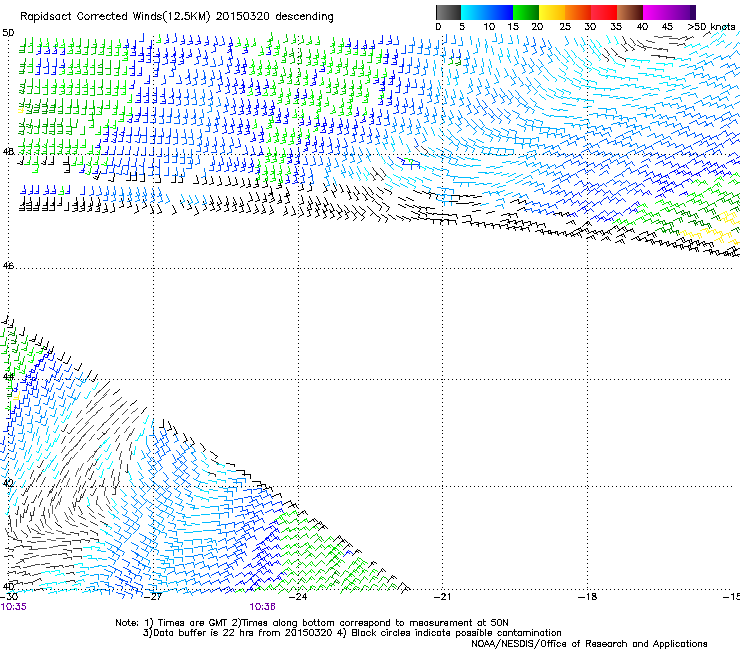Click the latitude label '42'
The image size is (740, 650).
pos(8,483)
